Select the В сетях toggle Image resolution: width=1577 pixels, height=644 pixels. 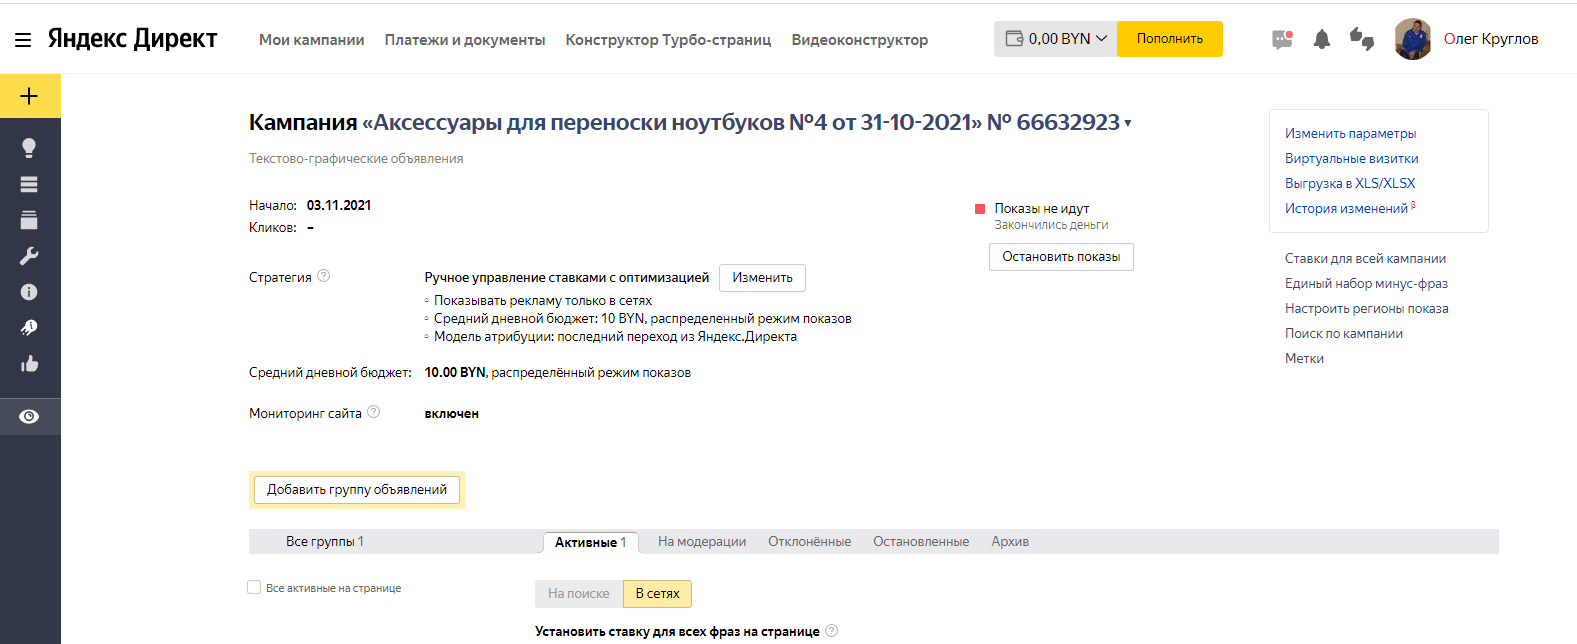click(658, 594)
